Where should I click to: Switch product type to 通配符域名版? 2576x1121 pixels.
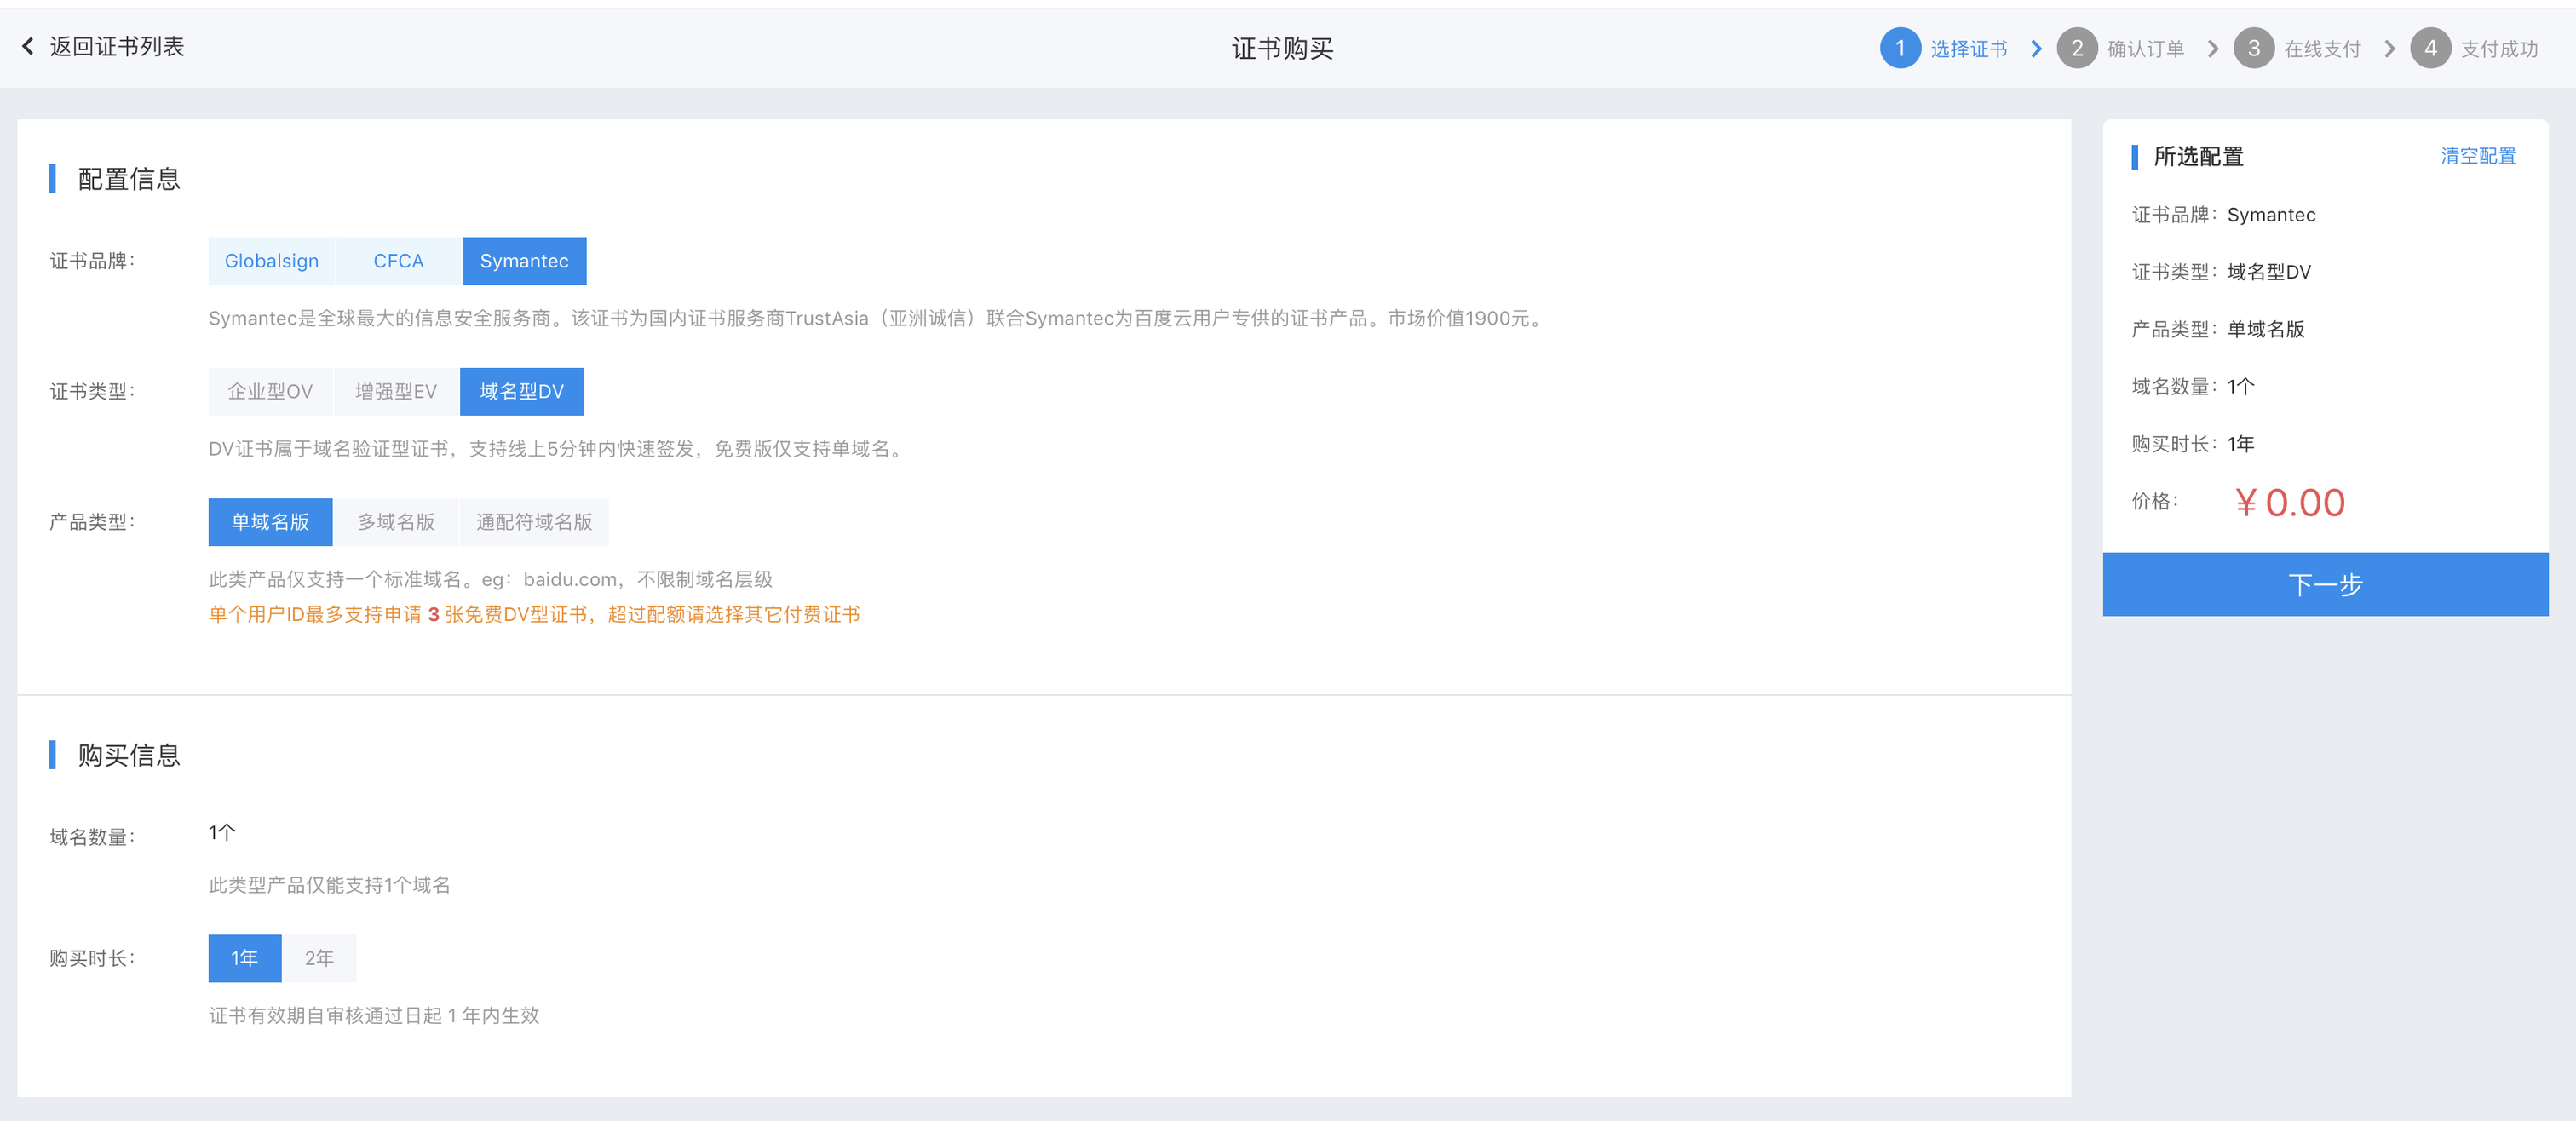[x=534, y=522]
